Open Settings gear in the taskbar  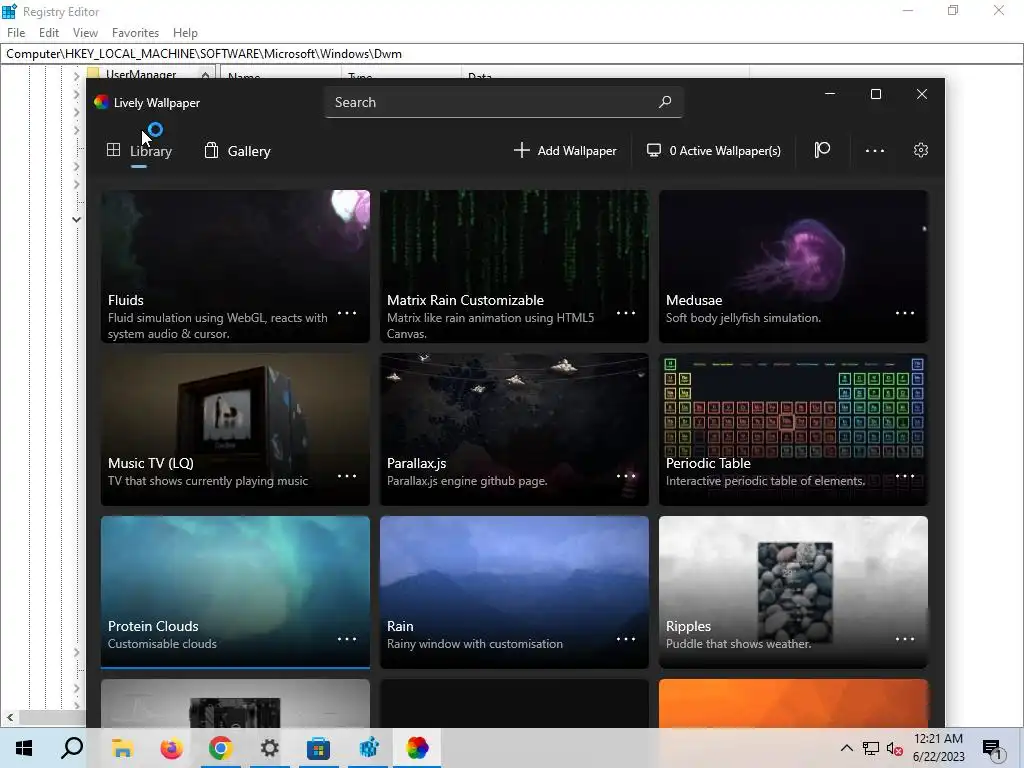tap(270, 748)
